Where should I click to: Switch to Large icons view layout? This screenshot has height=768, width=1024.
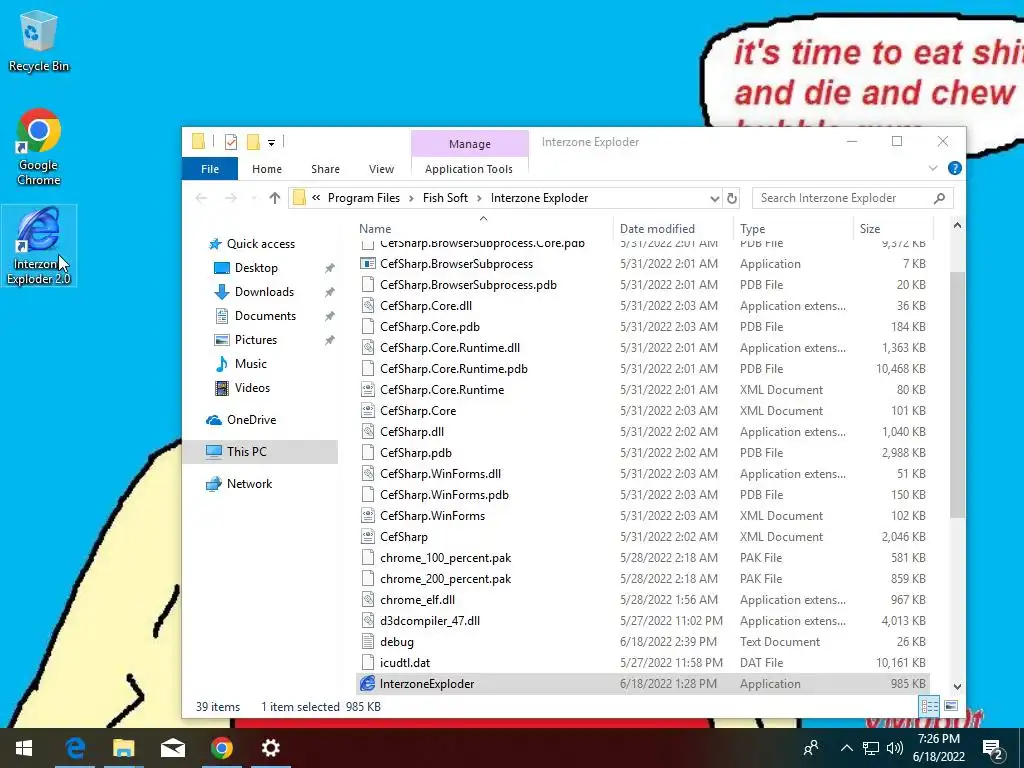tap(951, 706)
